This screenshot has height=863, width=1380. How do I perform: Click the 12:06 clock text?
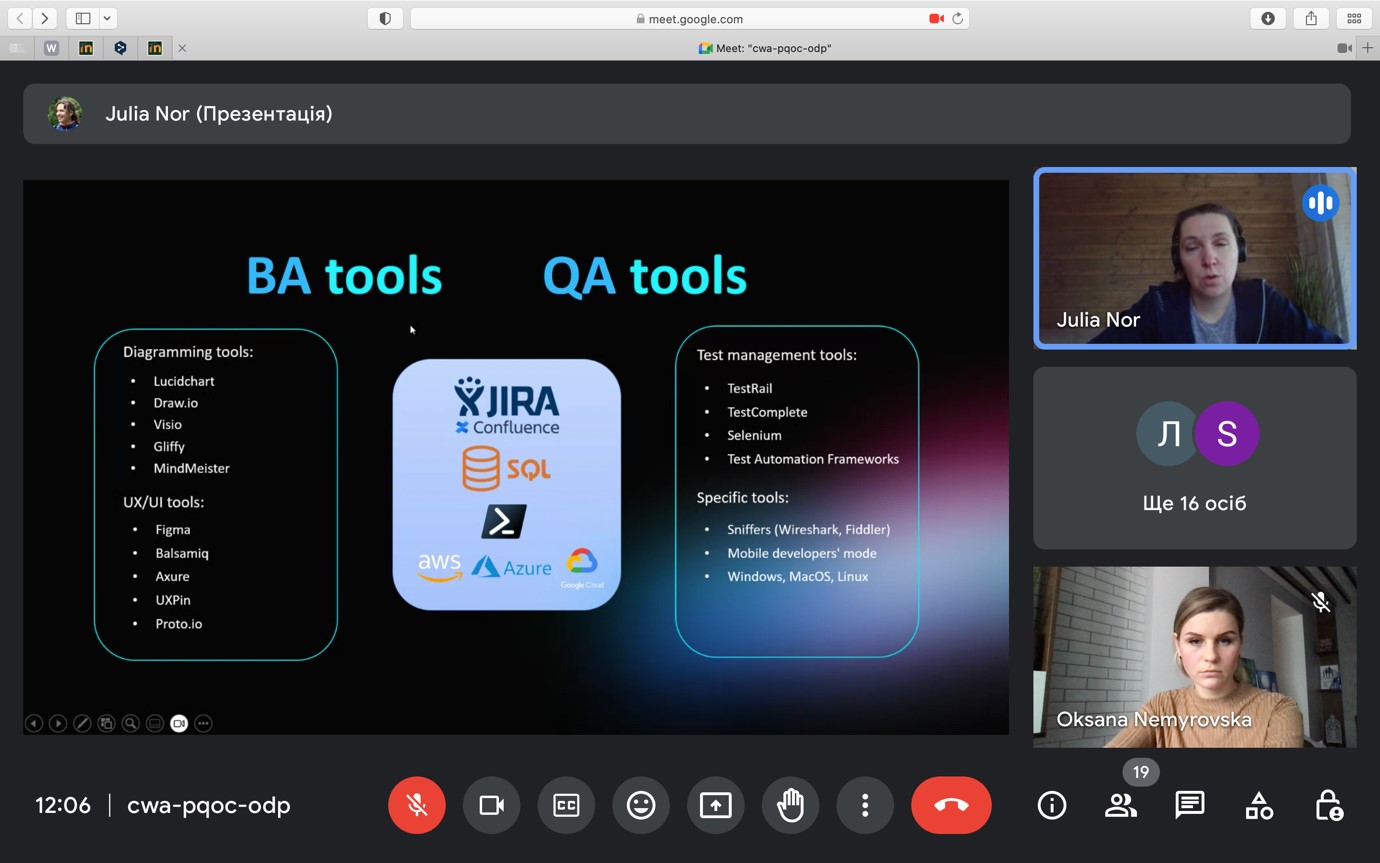point(63,805)
